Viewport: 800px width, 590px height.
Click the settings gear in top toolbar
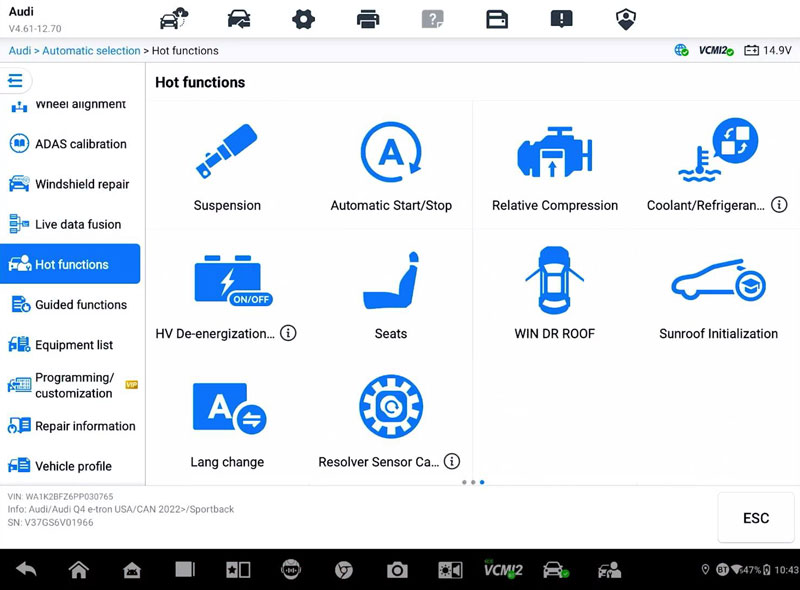303,19
